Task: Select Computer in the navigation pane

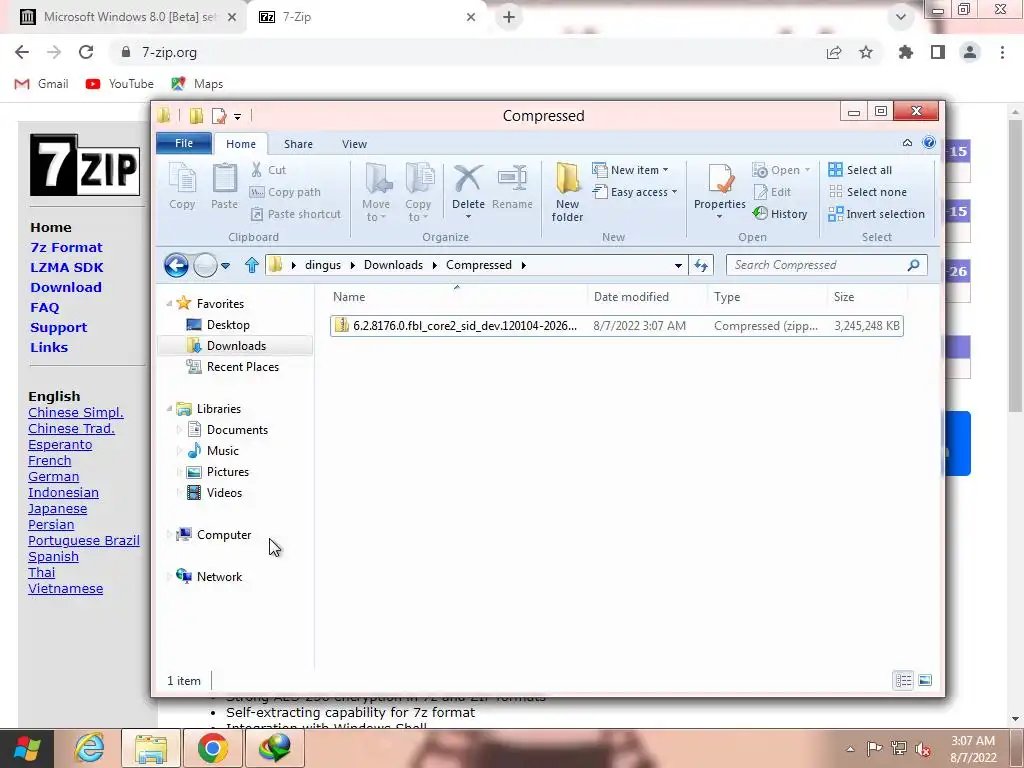Action: (223, 535)
